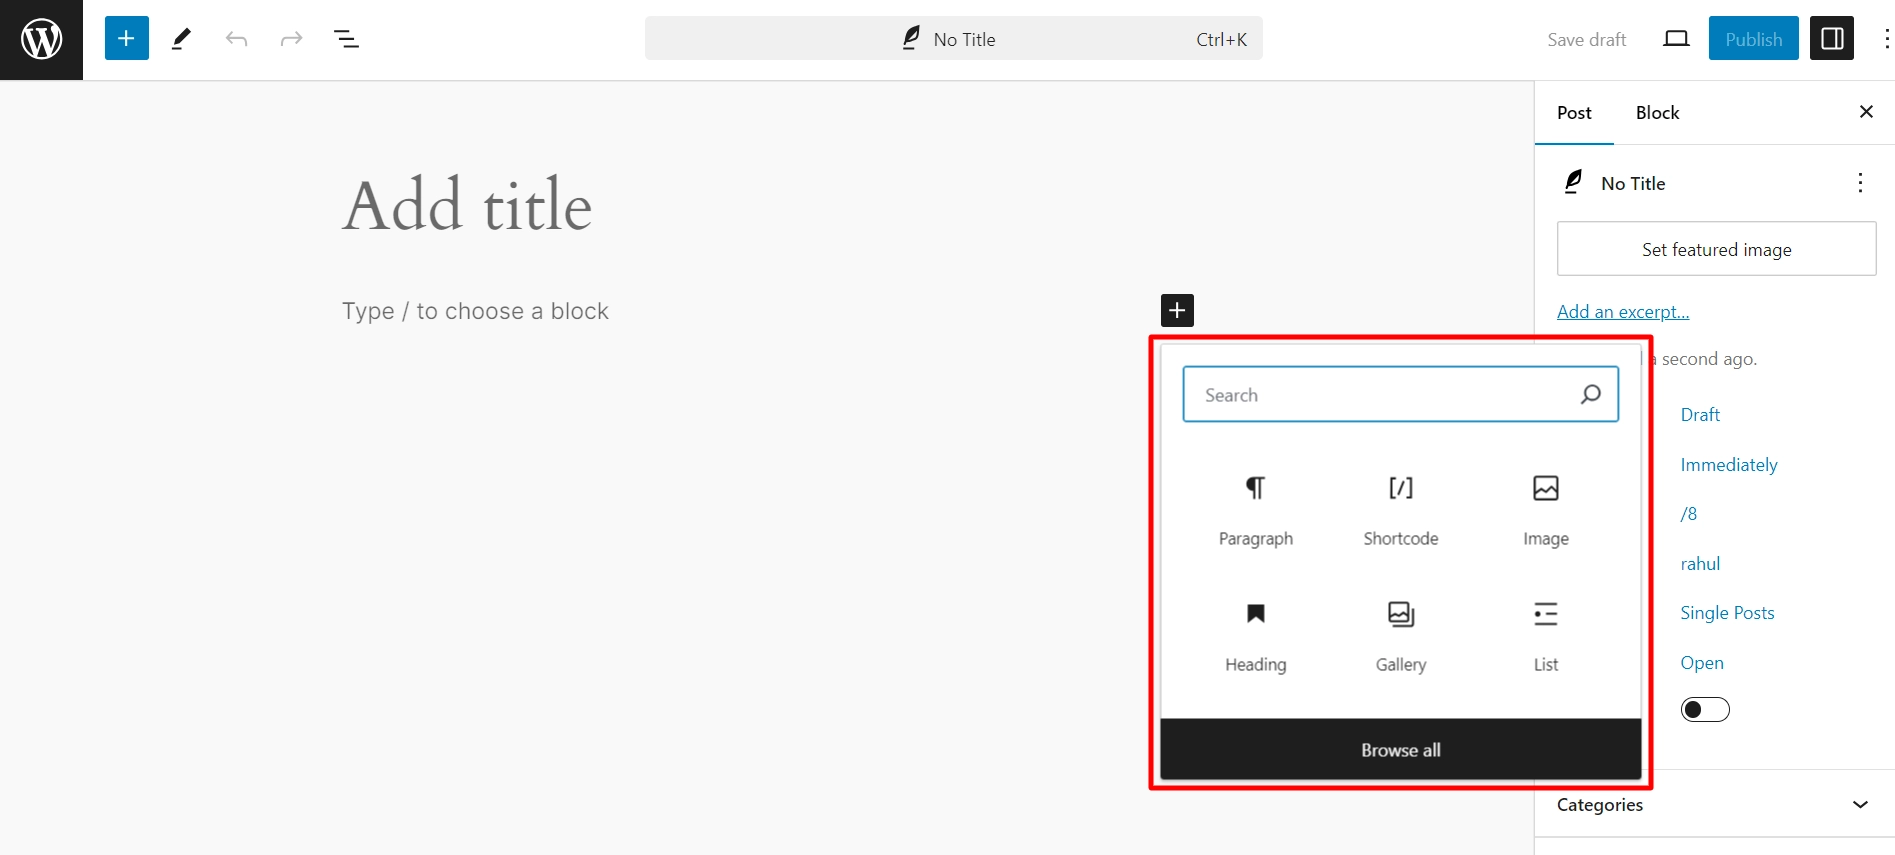Select the Tools pencil icon
This screenshot has height=855, width=1895.
pos(181,39)
